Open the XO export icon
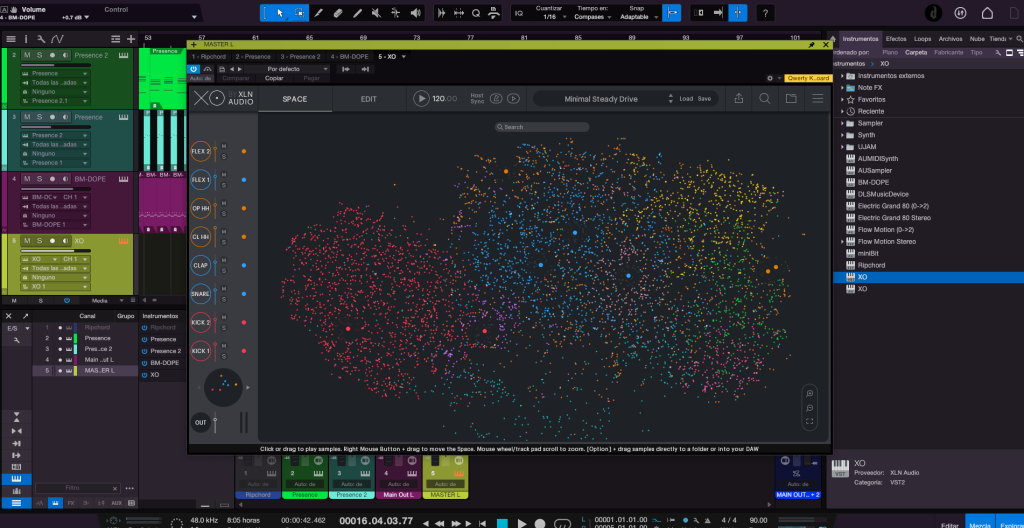This screenshot has height=528, width=1024. coord(738,99)
